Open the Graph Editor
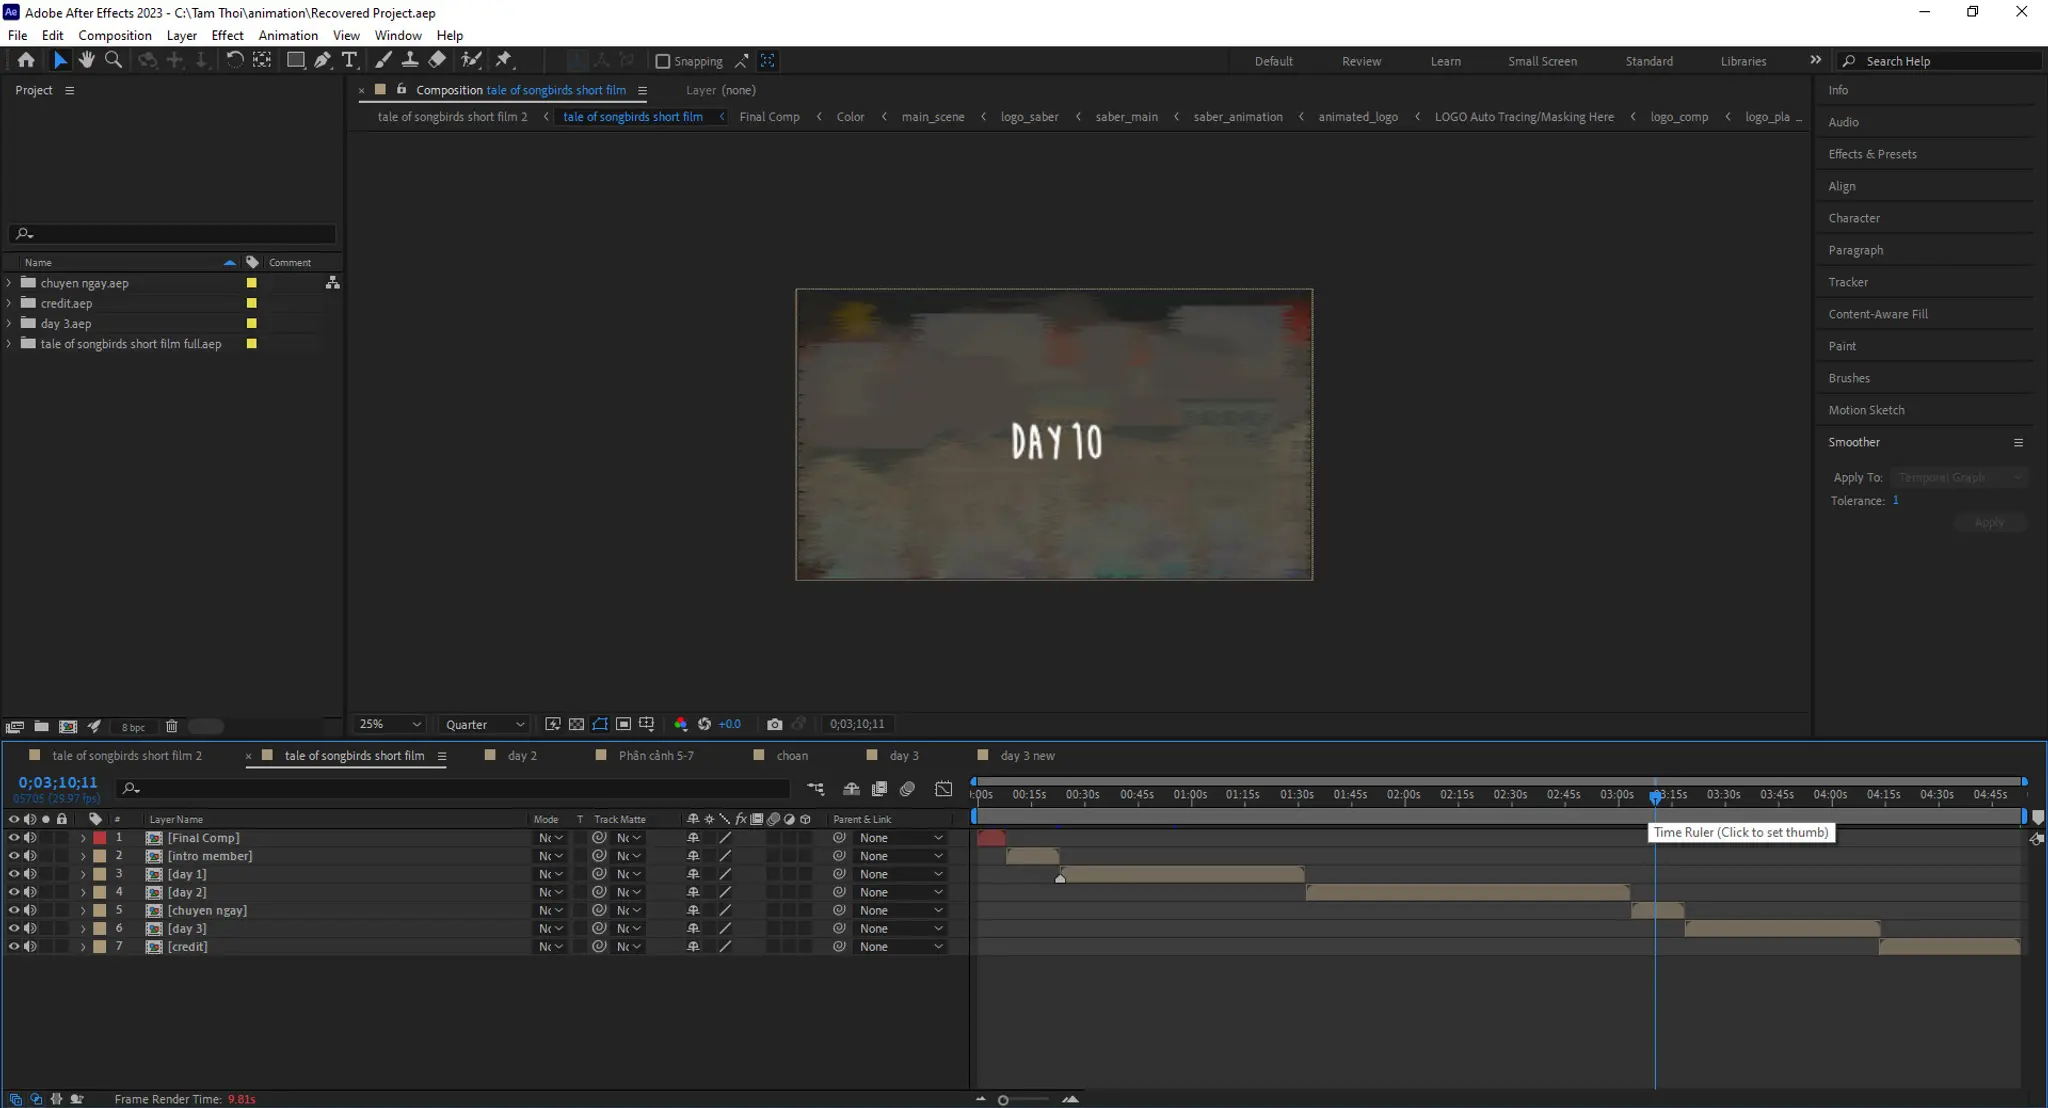This screenshot has width=2048, height=1108. tap(943, 789)
